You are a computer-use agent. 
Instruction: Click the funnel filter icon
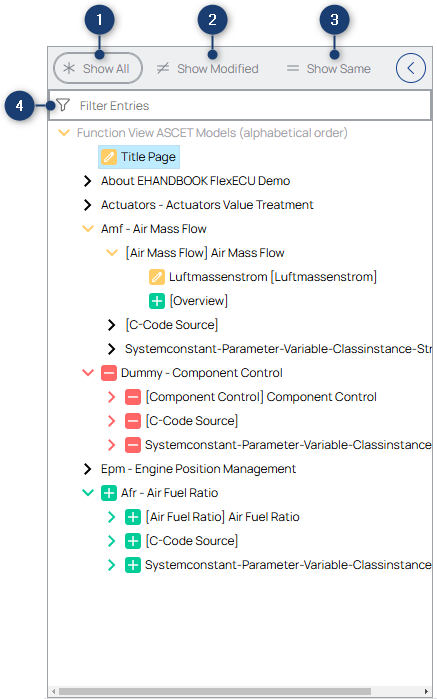(63, 105)
